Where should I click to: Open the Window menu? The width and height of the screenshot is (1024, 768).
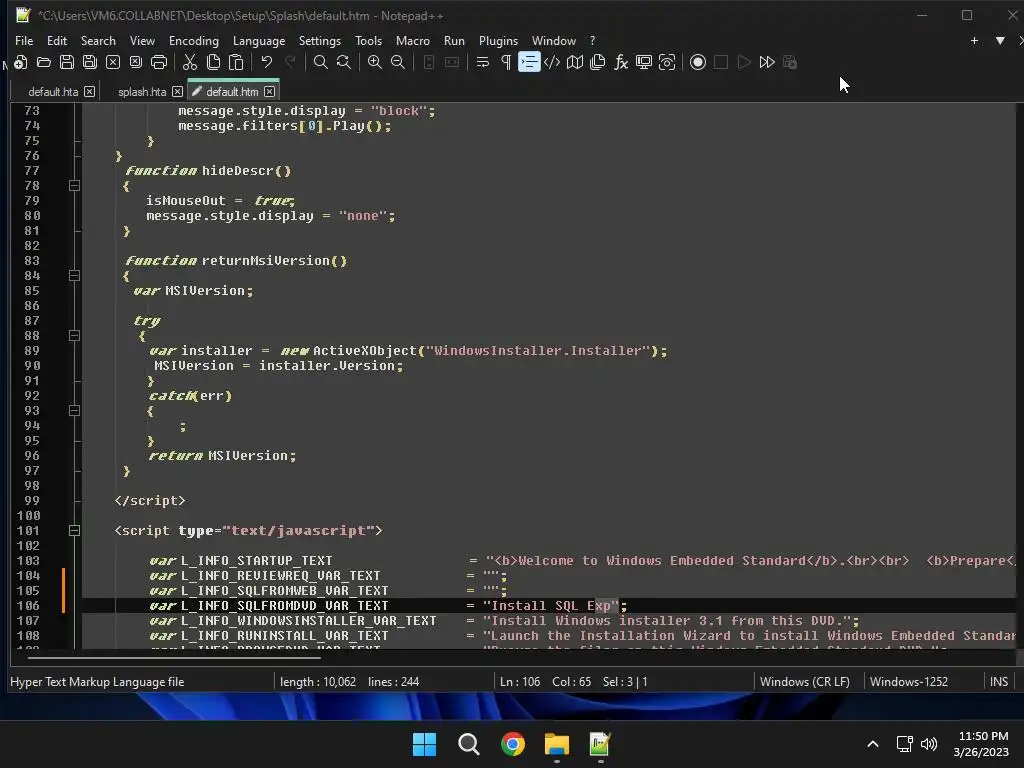click(554, 40)
